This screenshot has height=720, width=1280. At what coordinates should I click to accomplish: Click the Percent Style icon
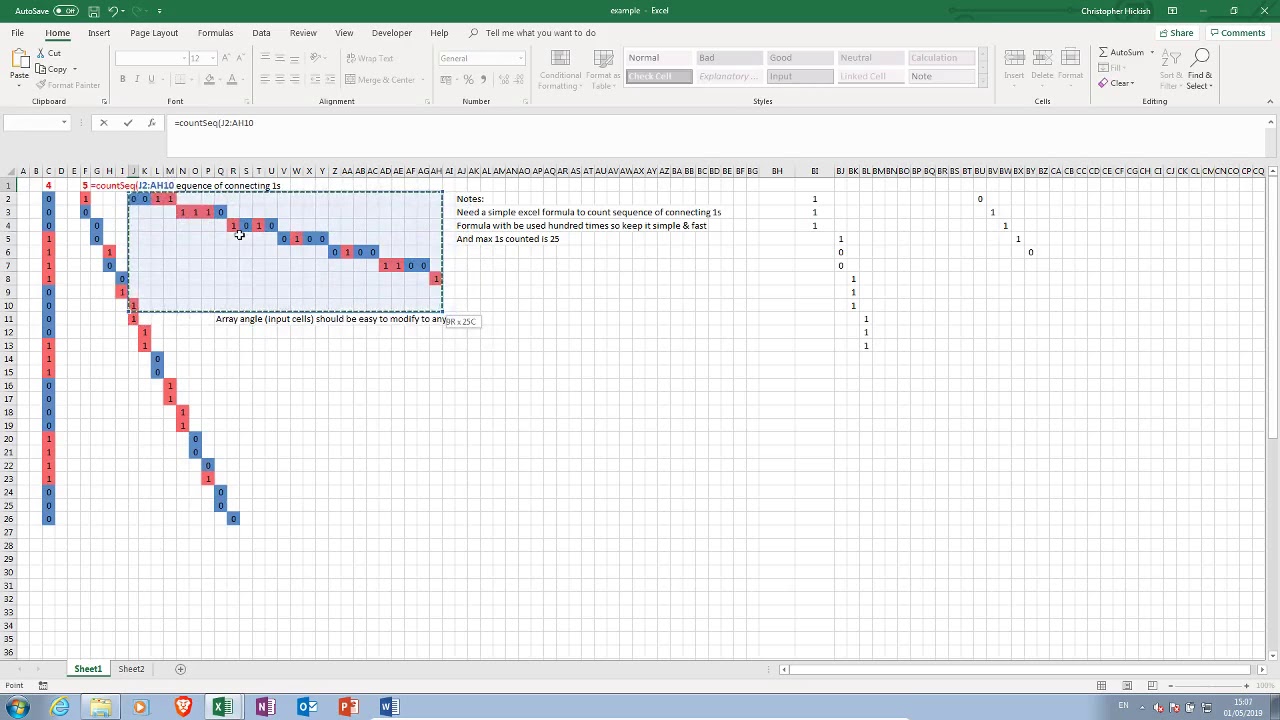(x=468, y=79)
